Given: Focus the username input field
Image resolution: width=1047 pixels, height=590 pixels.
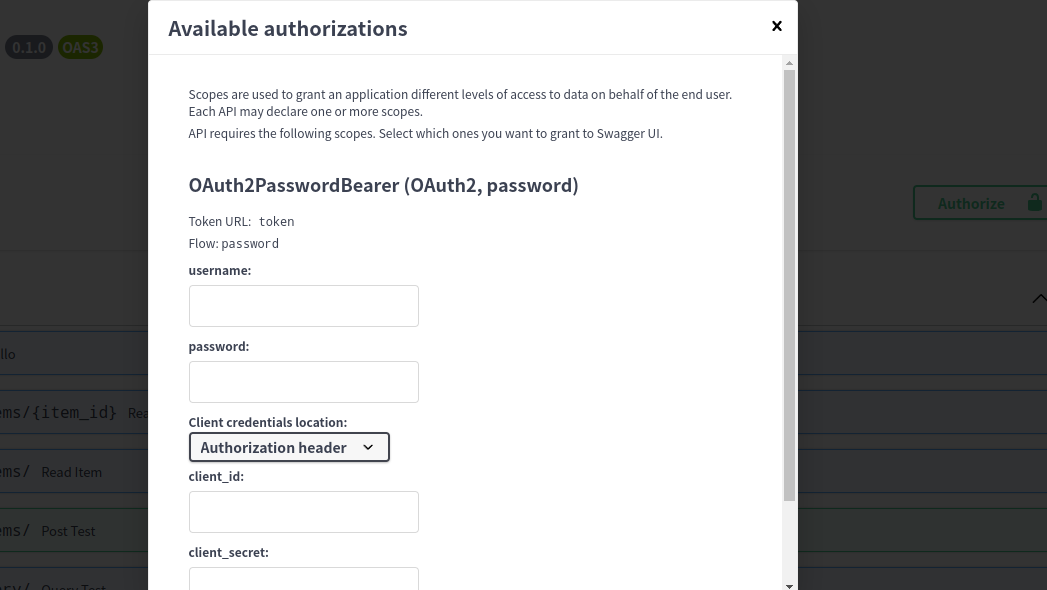Looking at the screenshot, I should (x=303, y=306).
